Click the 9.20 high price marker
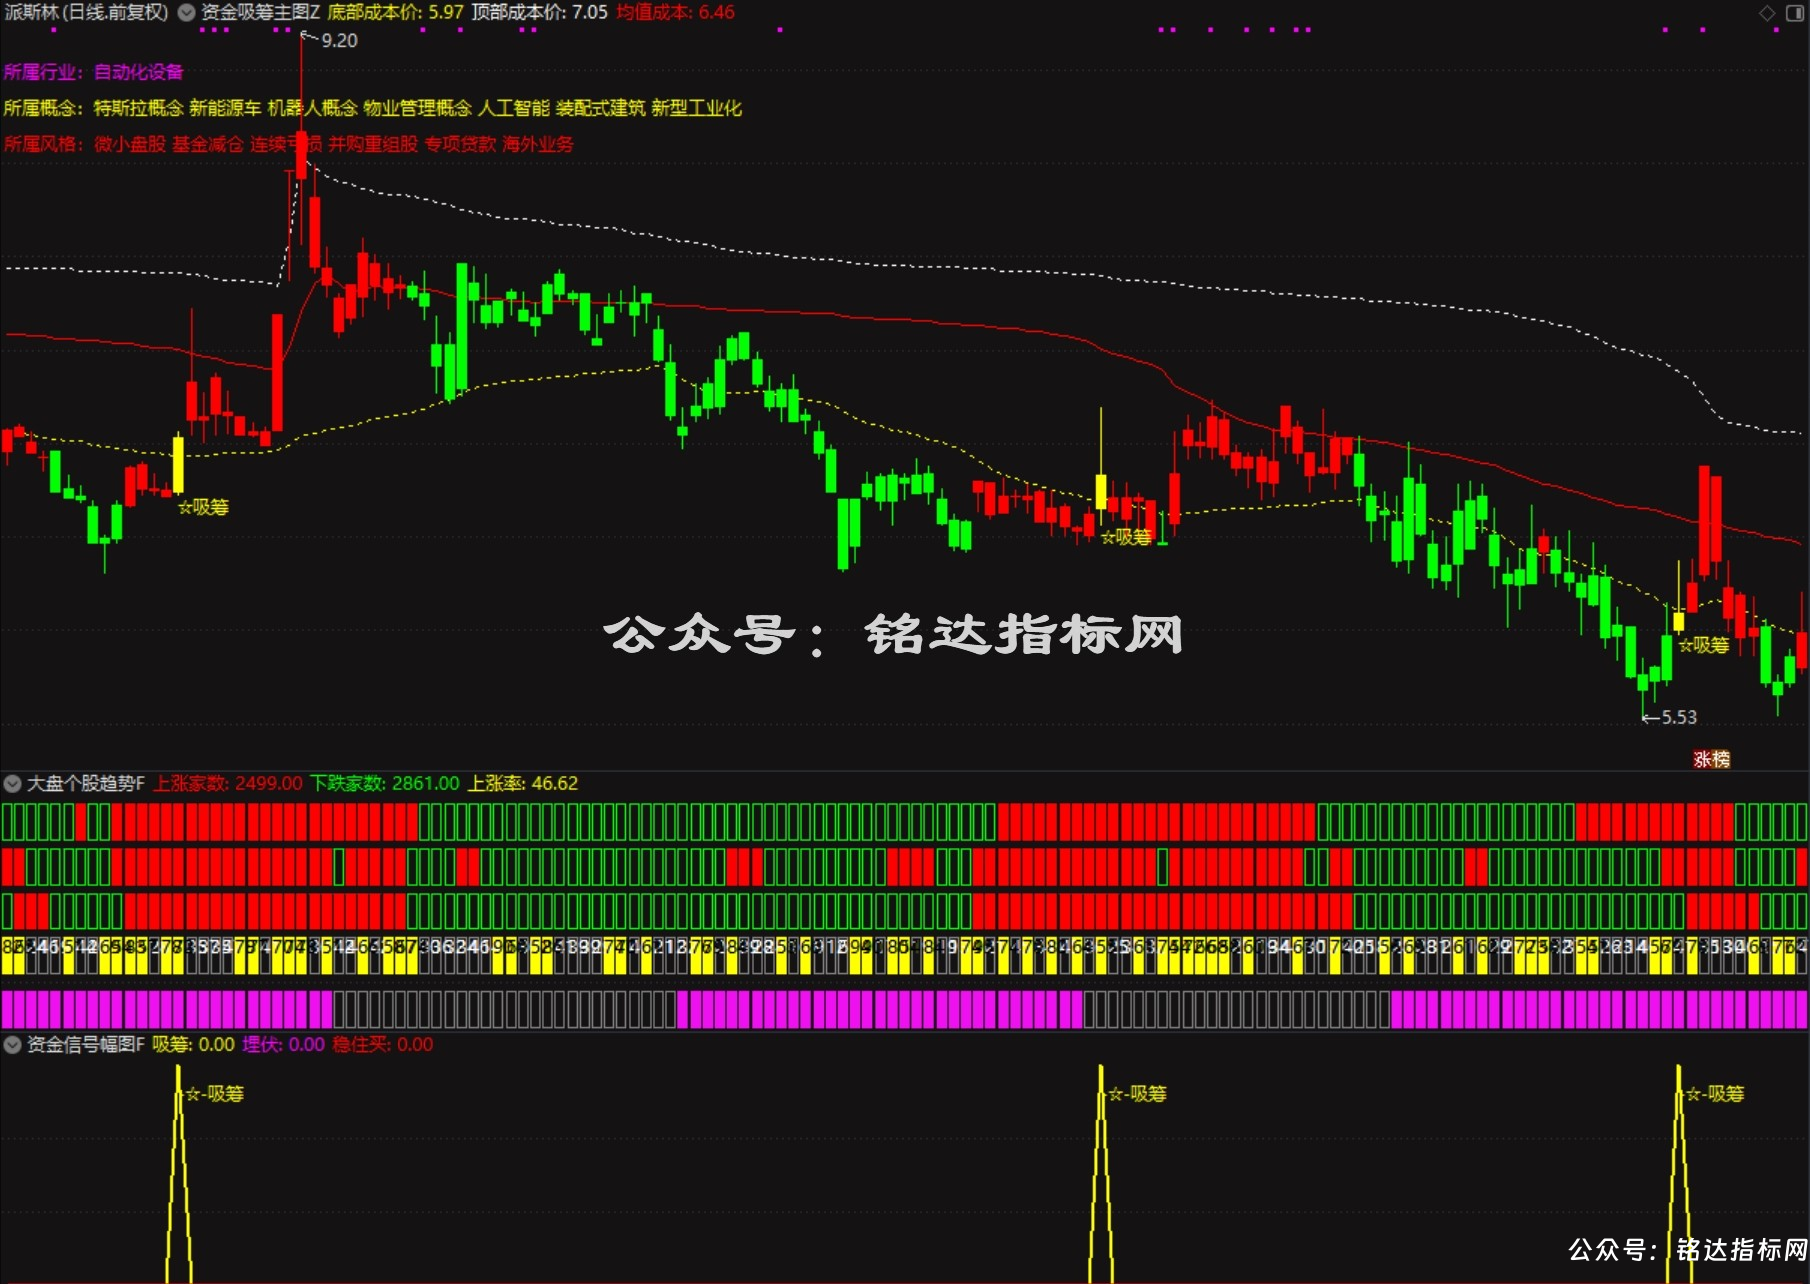1810x1284 pixels. pos(339,41)
